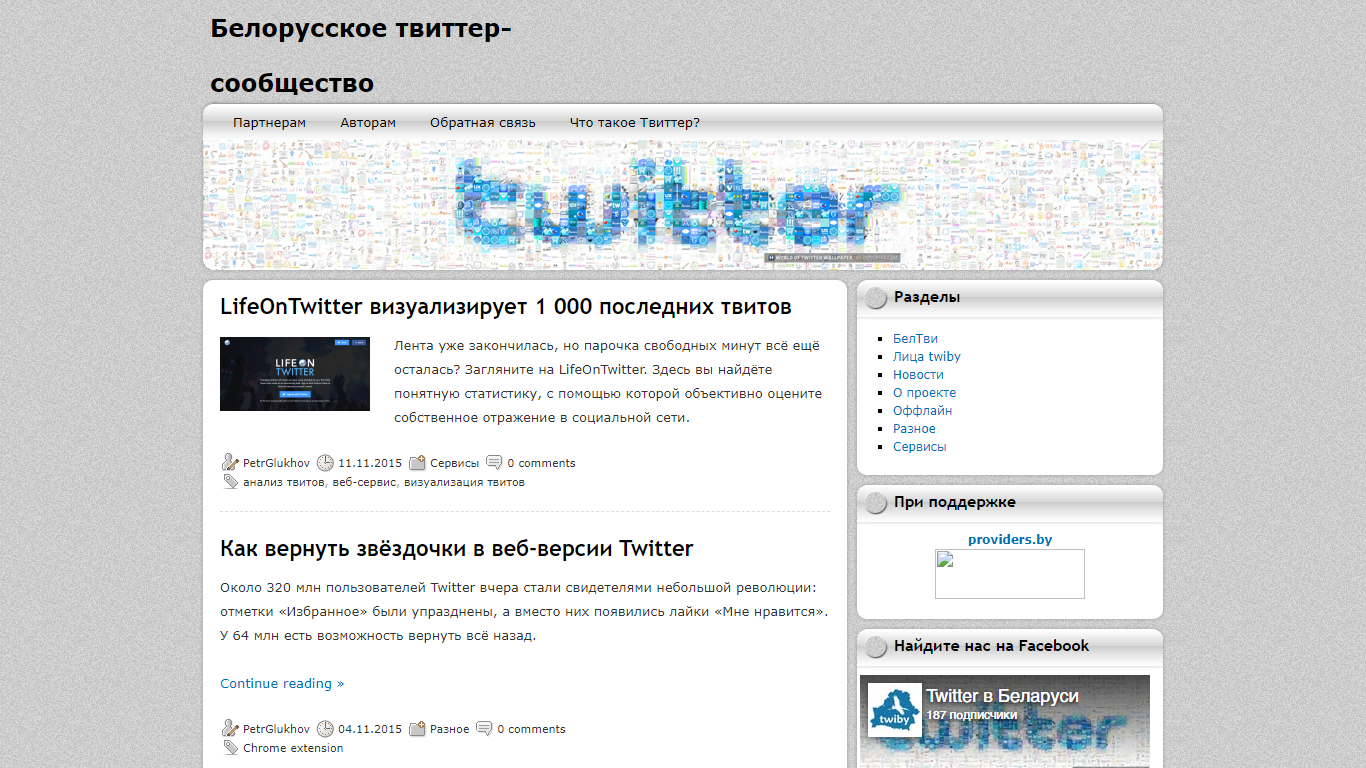
Task: Click Найдите нас на Facebook heading
Action: pyautogui.click(x=991, y=646)
